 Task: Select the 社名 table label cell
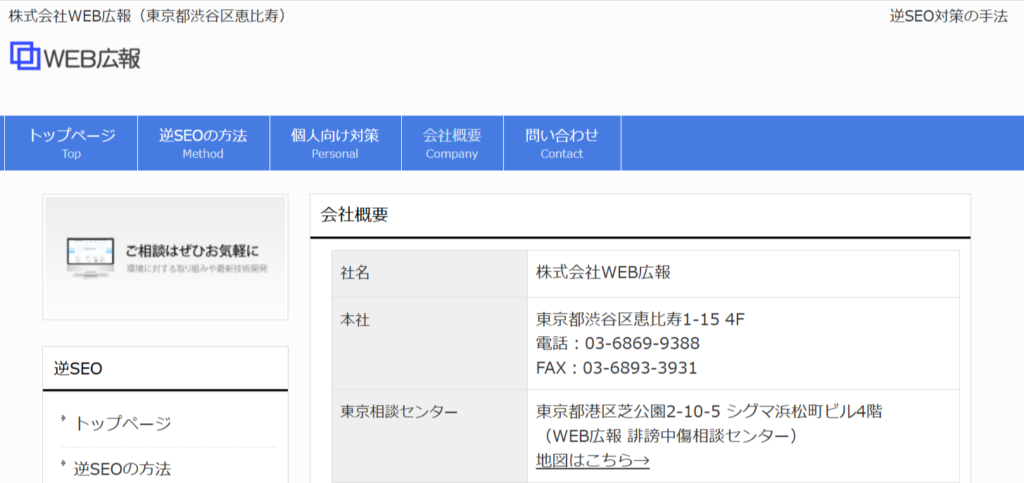tap(429, 273)
